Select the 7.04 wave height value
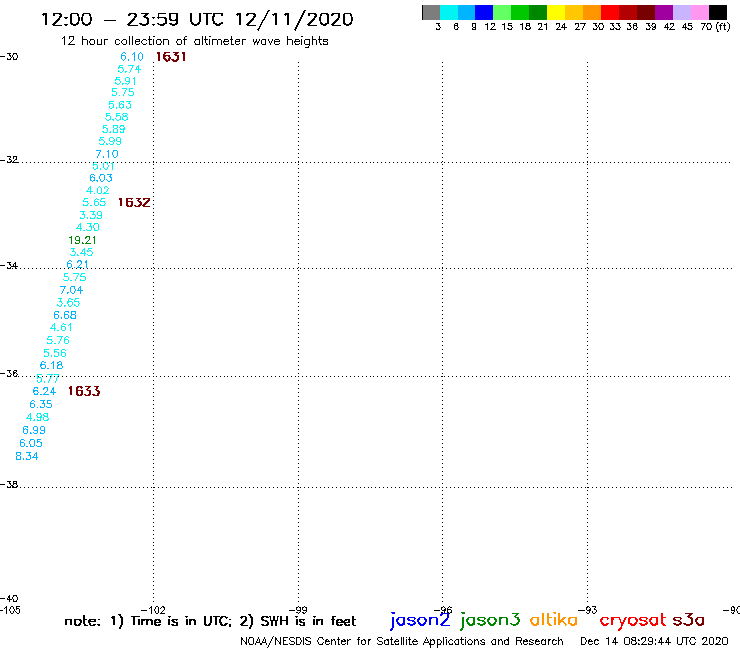740x650 pixels. [71, 290]
